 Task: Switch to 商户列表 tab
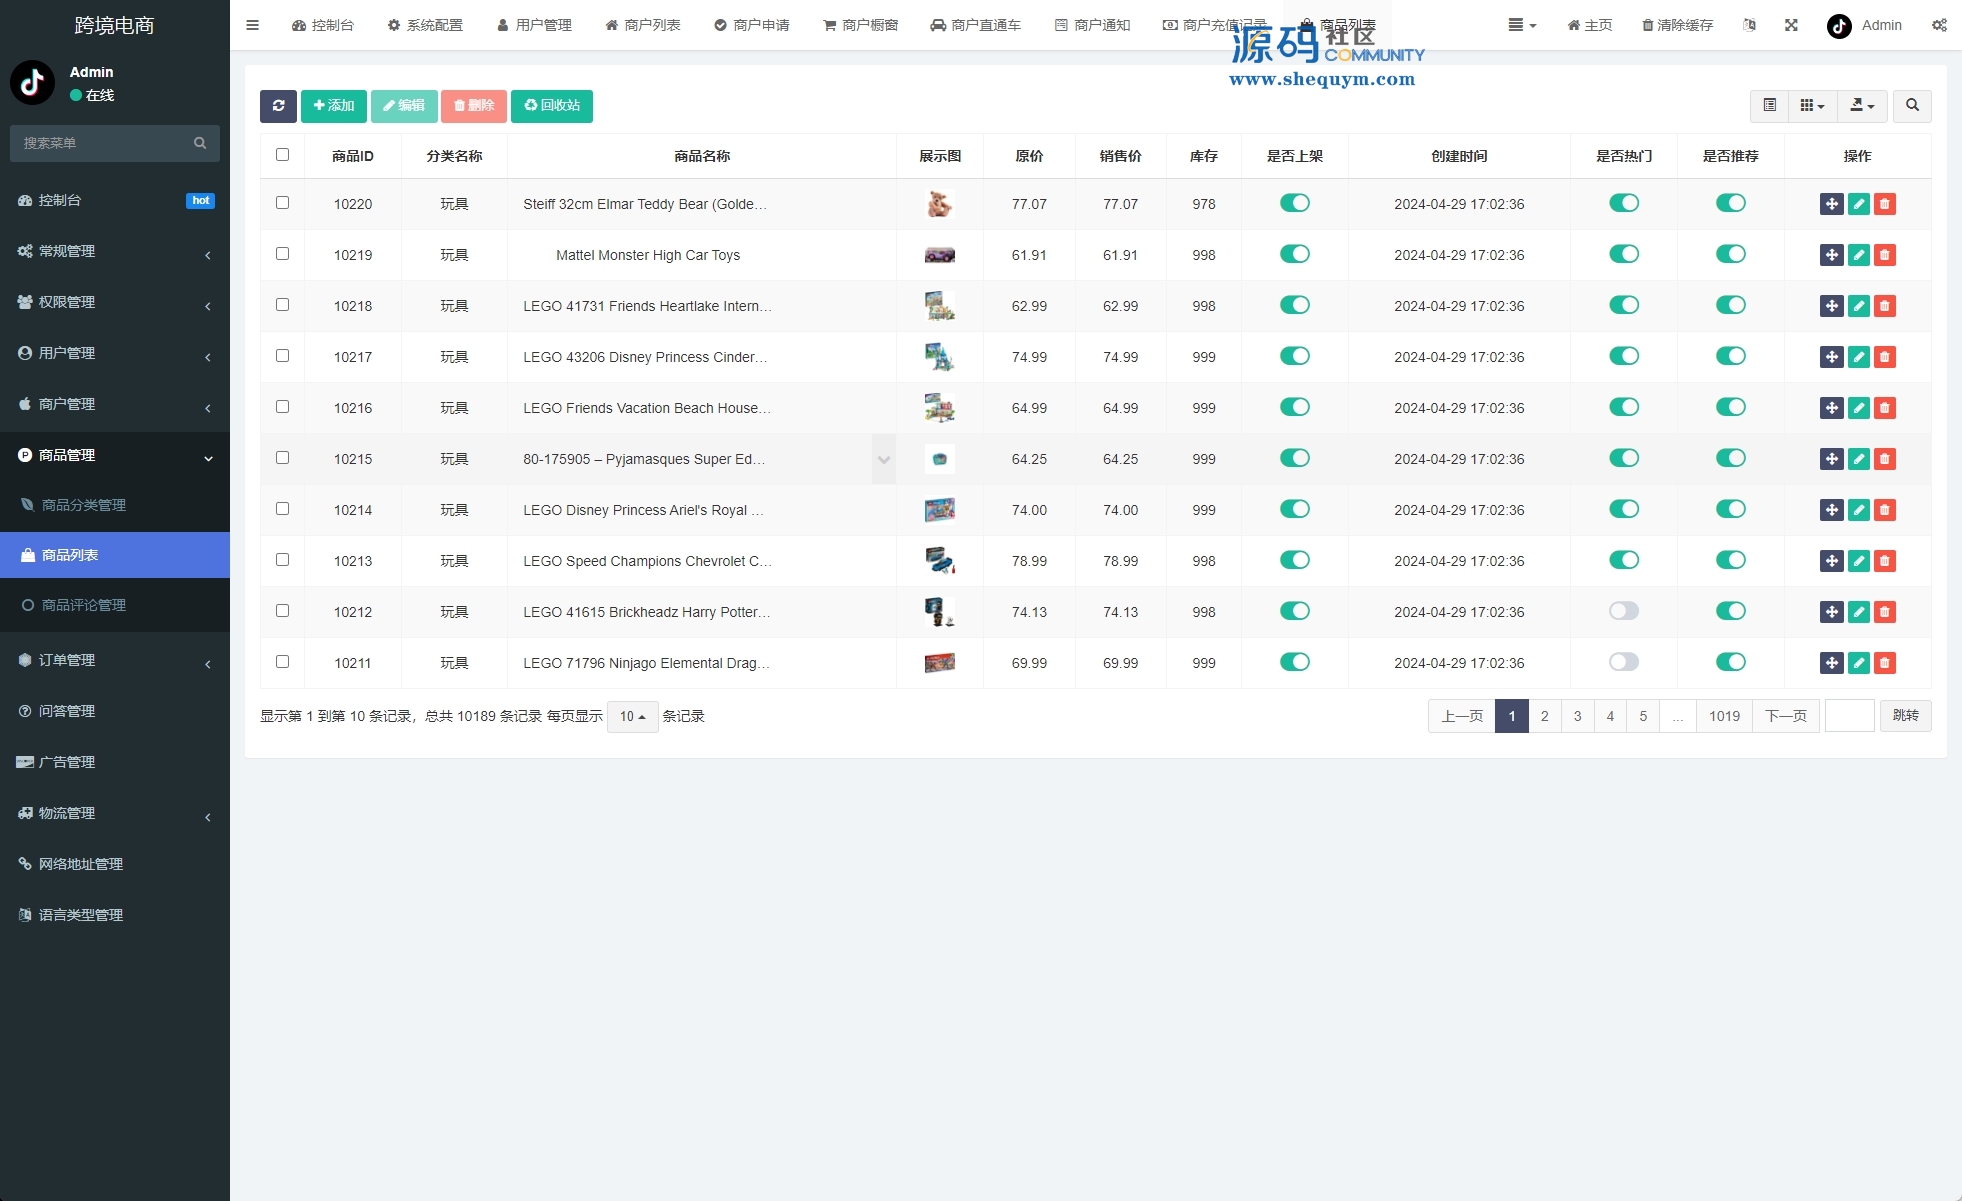point(643,25)
